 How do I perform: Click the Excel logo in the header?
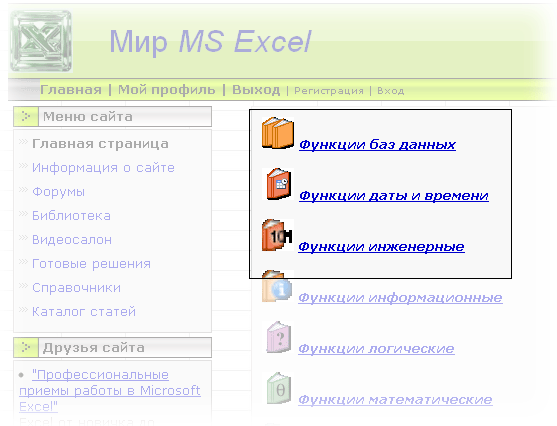[41, 41]
